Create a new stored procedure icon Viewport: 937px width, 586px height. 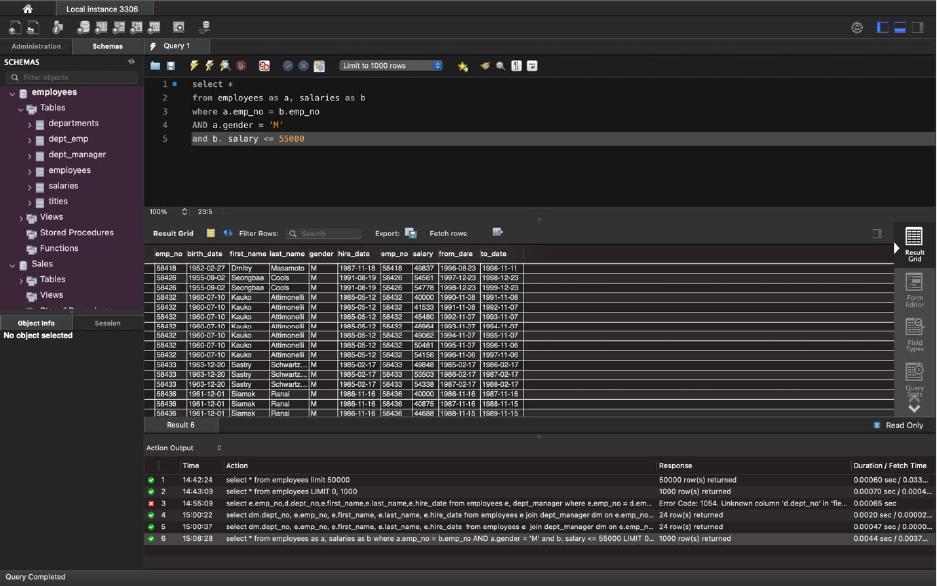(x=136, y=27)
